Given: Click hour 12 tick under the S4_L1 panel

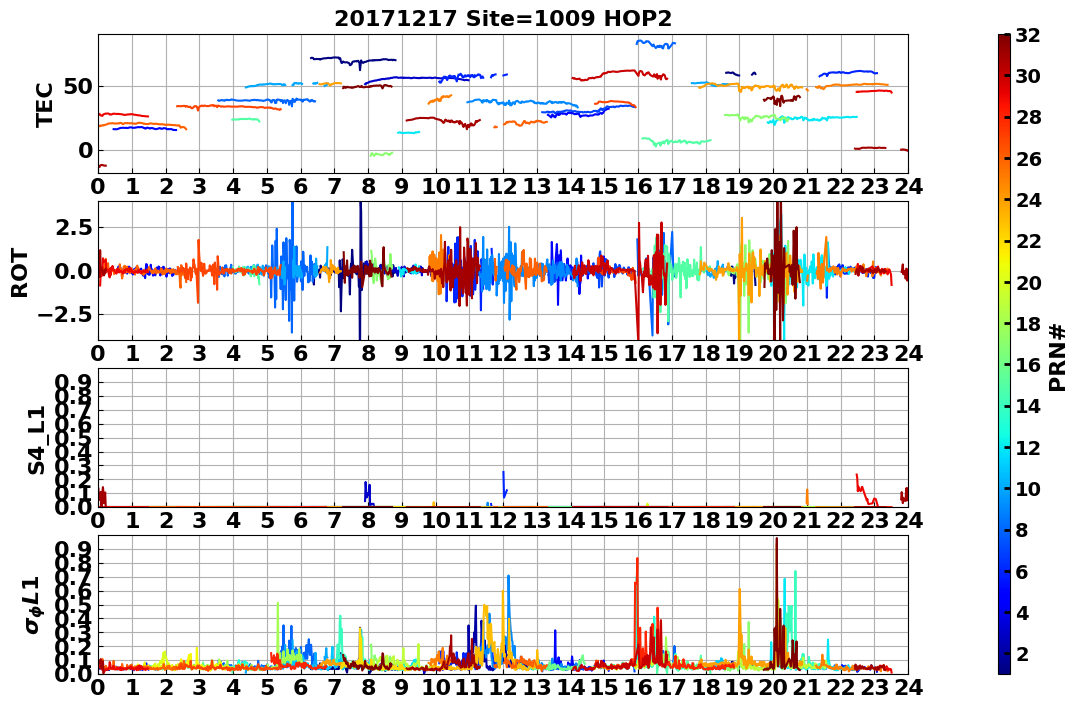Looking at the screenshot, I should pyautogui.click(x=503, y=520).
